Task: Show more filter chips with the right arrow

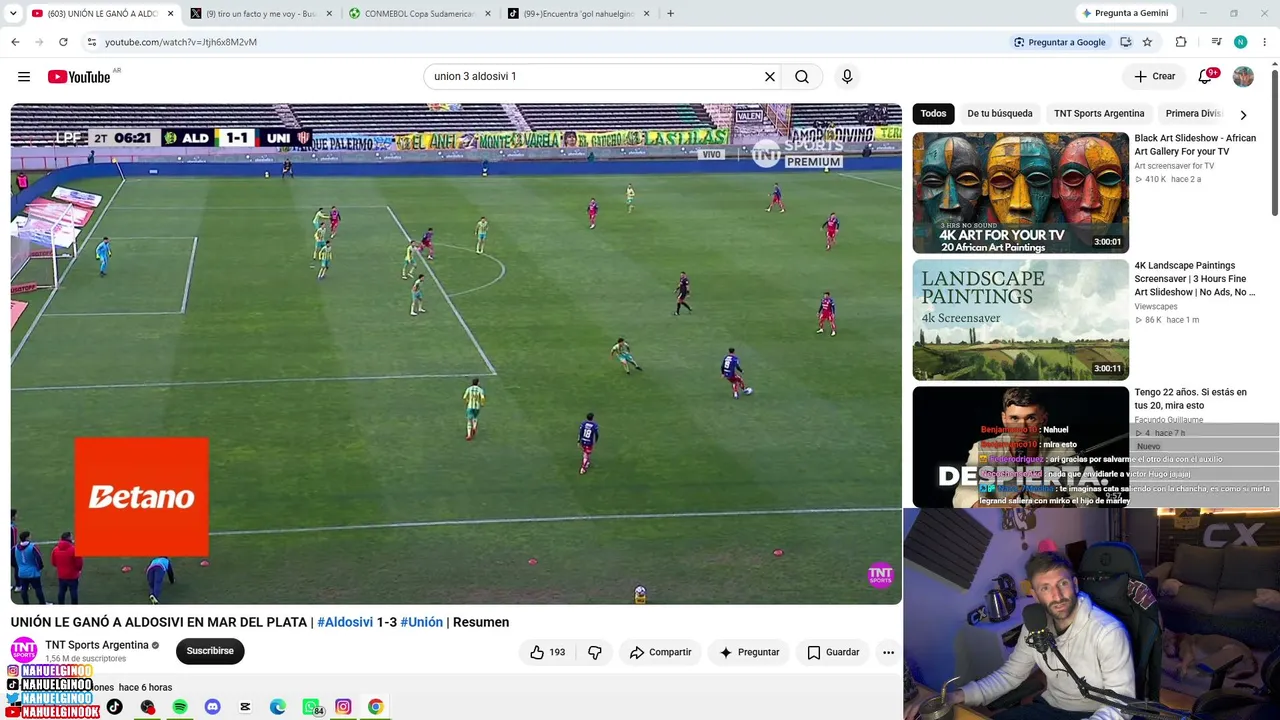Action: tap(1243, 114)
